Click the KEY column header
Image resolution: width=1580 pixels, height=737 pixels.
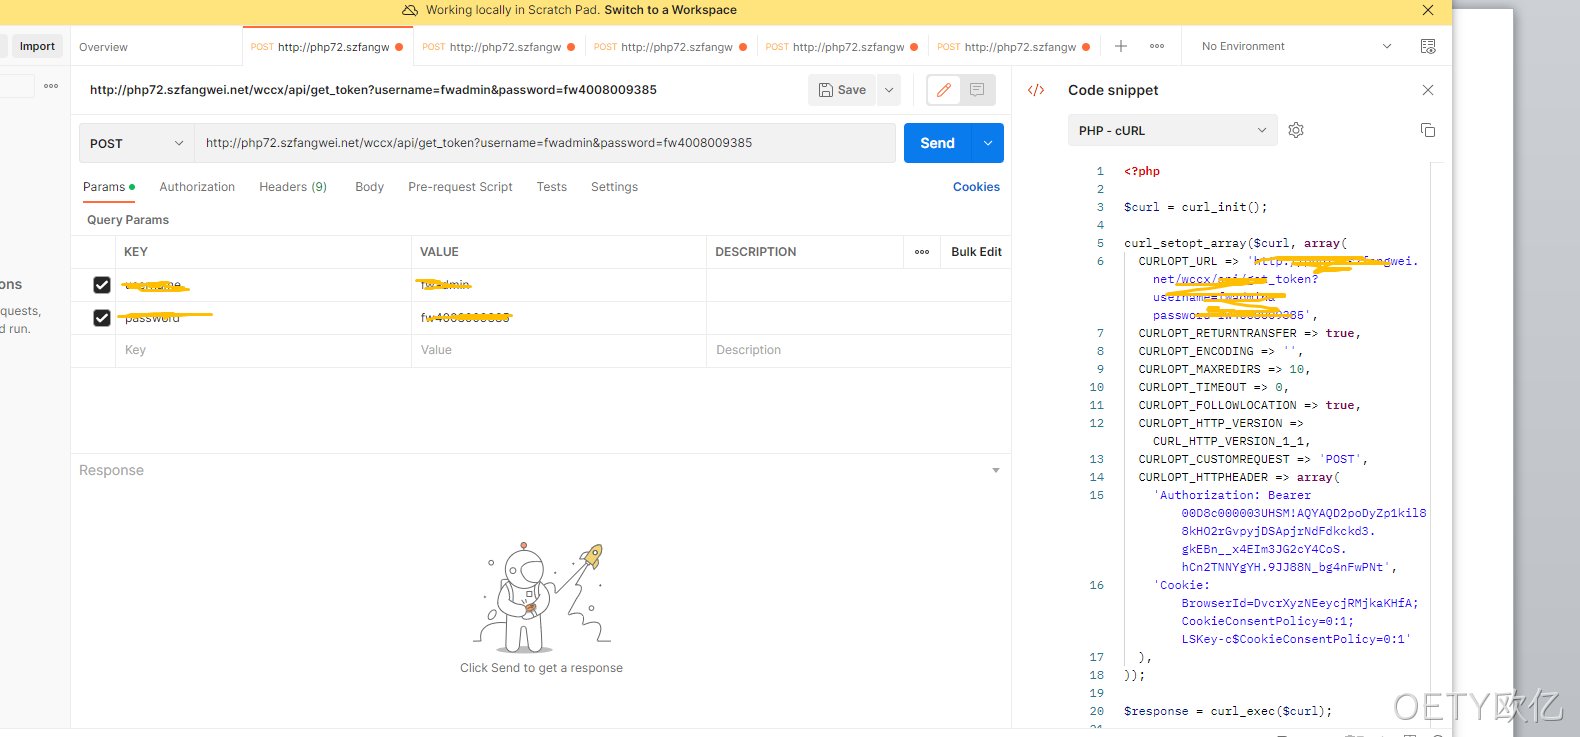(x=136, y=252)
